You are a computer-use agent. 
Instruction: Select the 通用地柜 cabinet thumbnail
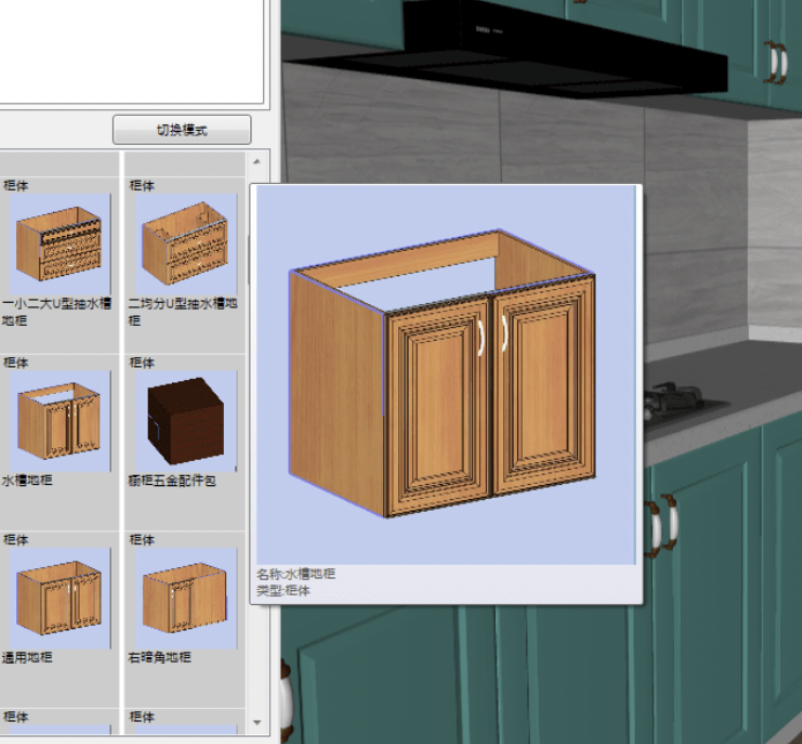[60, 598]
